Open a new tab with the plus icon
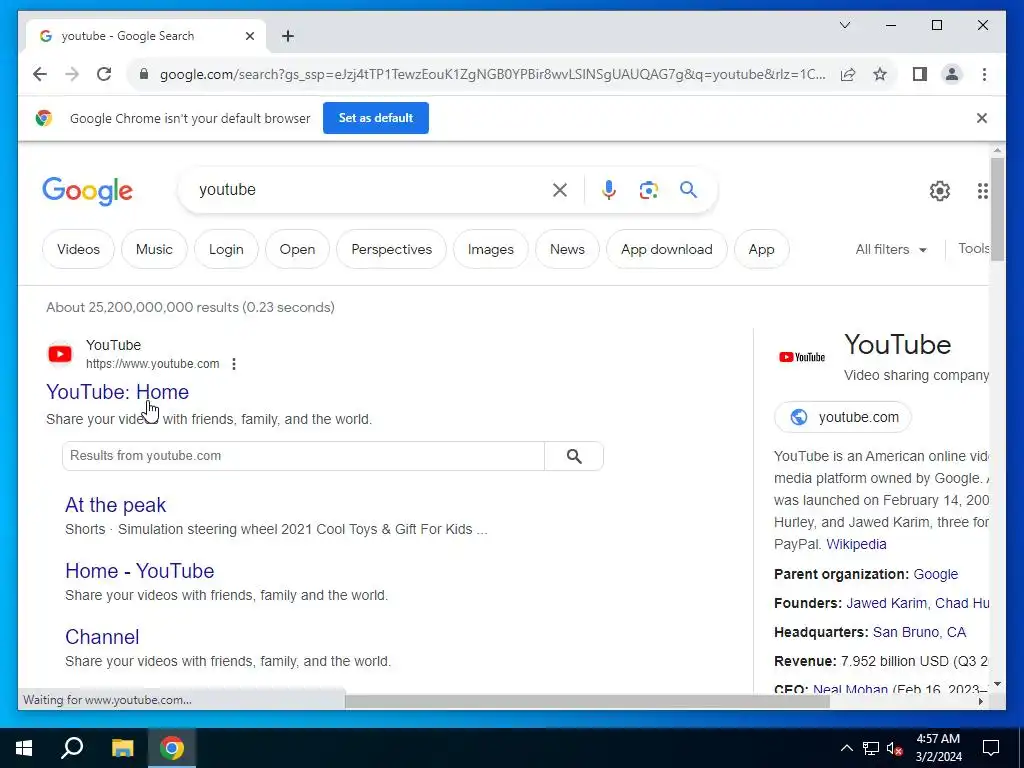This screenshot has width=1024, height=768. (288, 36)
